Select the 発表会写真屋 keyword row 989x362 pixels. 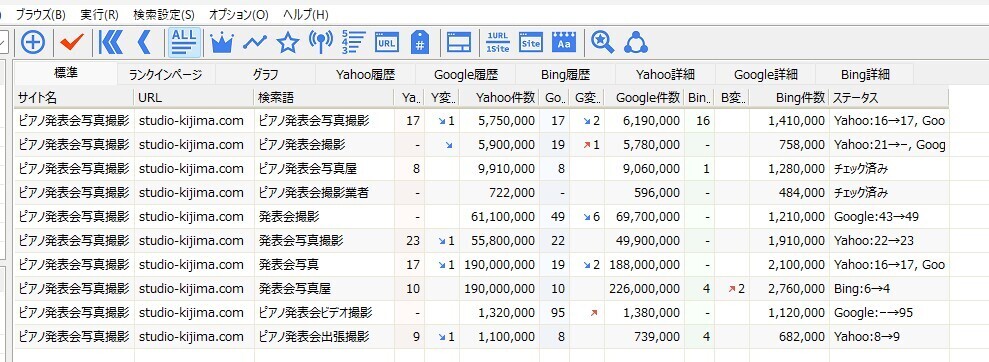point(482,288)
